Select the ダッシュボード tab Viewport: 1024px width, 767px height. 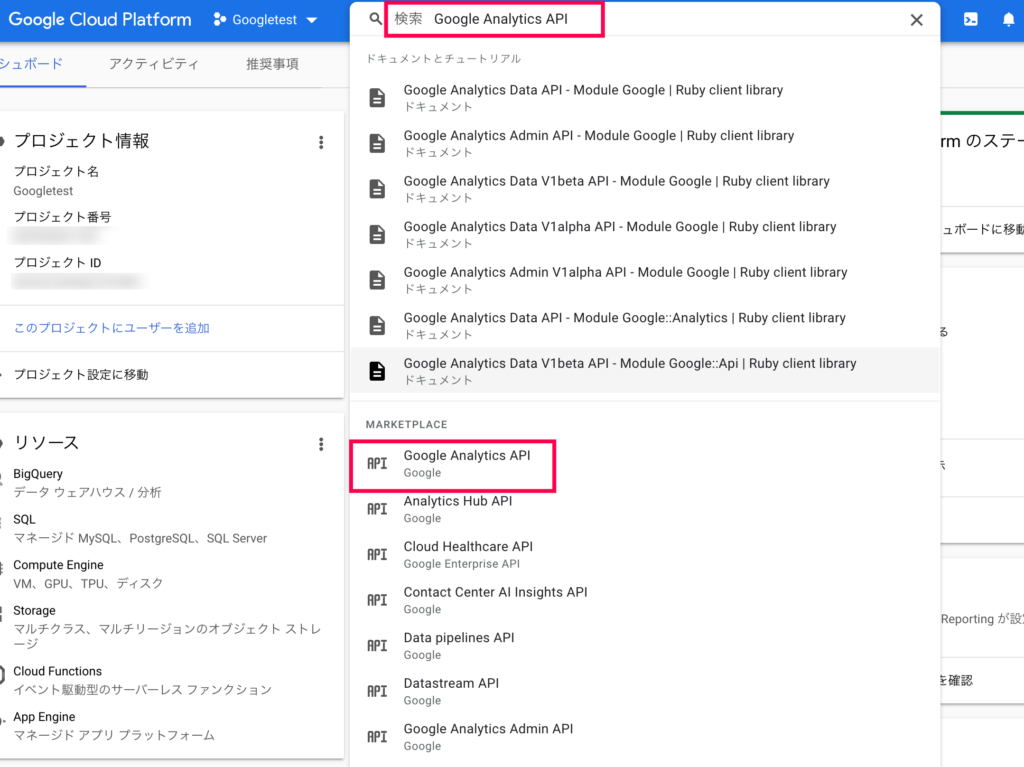[x=32, y=64]
